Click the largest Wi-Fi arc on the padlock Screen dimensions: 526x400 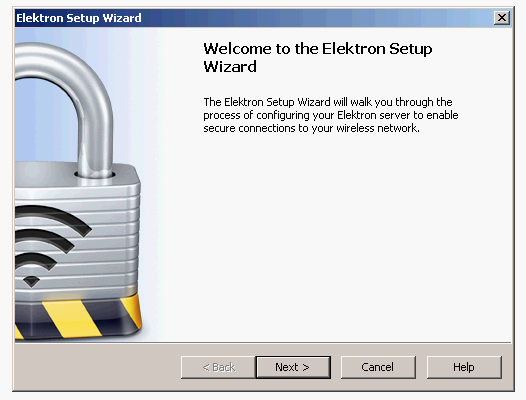click(x=54, y=218)
